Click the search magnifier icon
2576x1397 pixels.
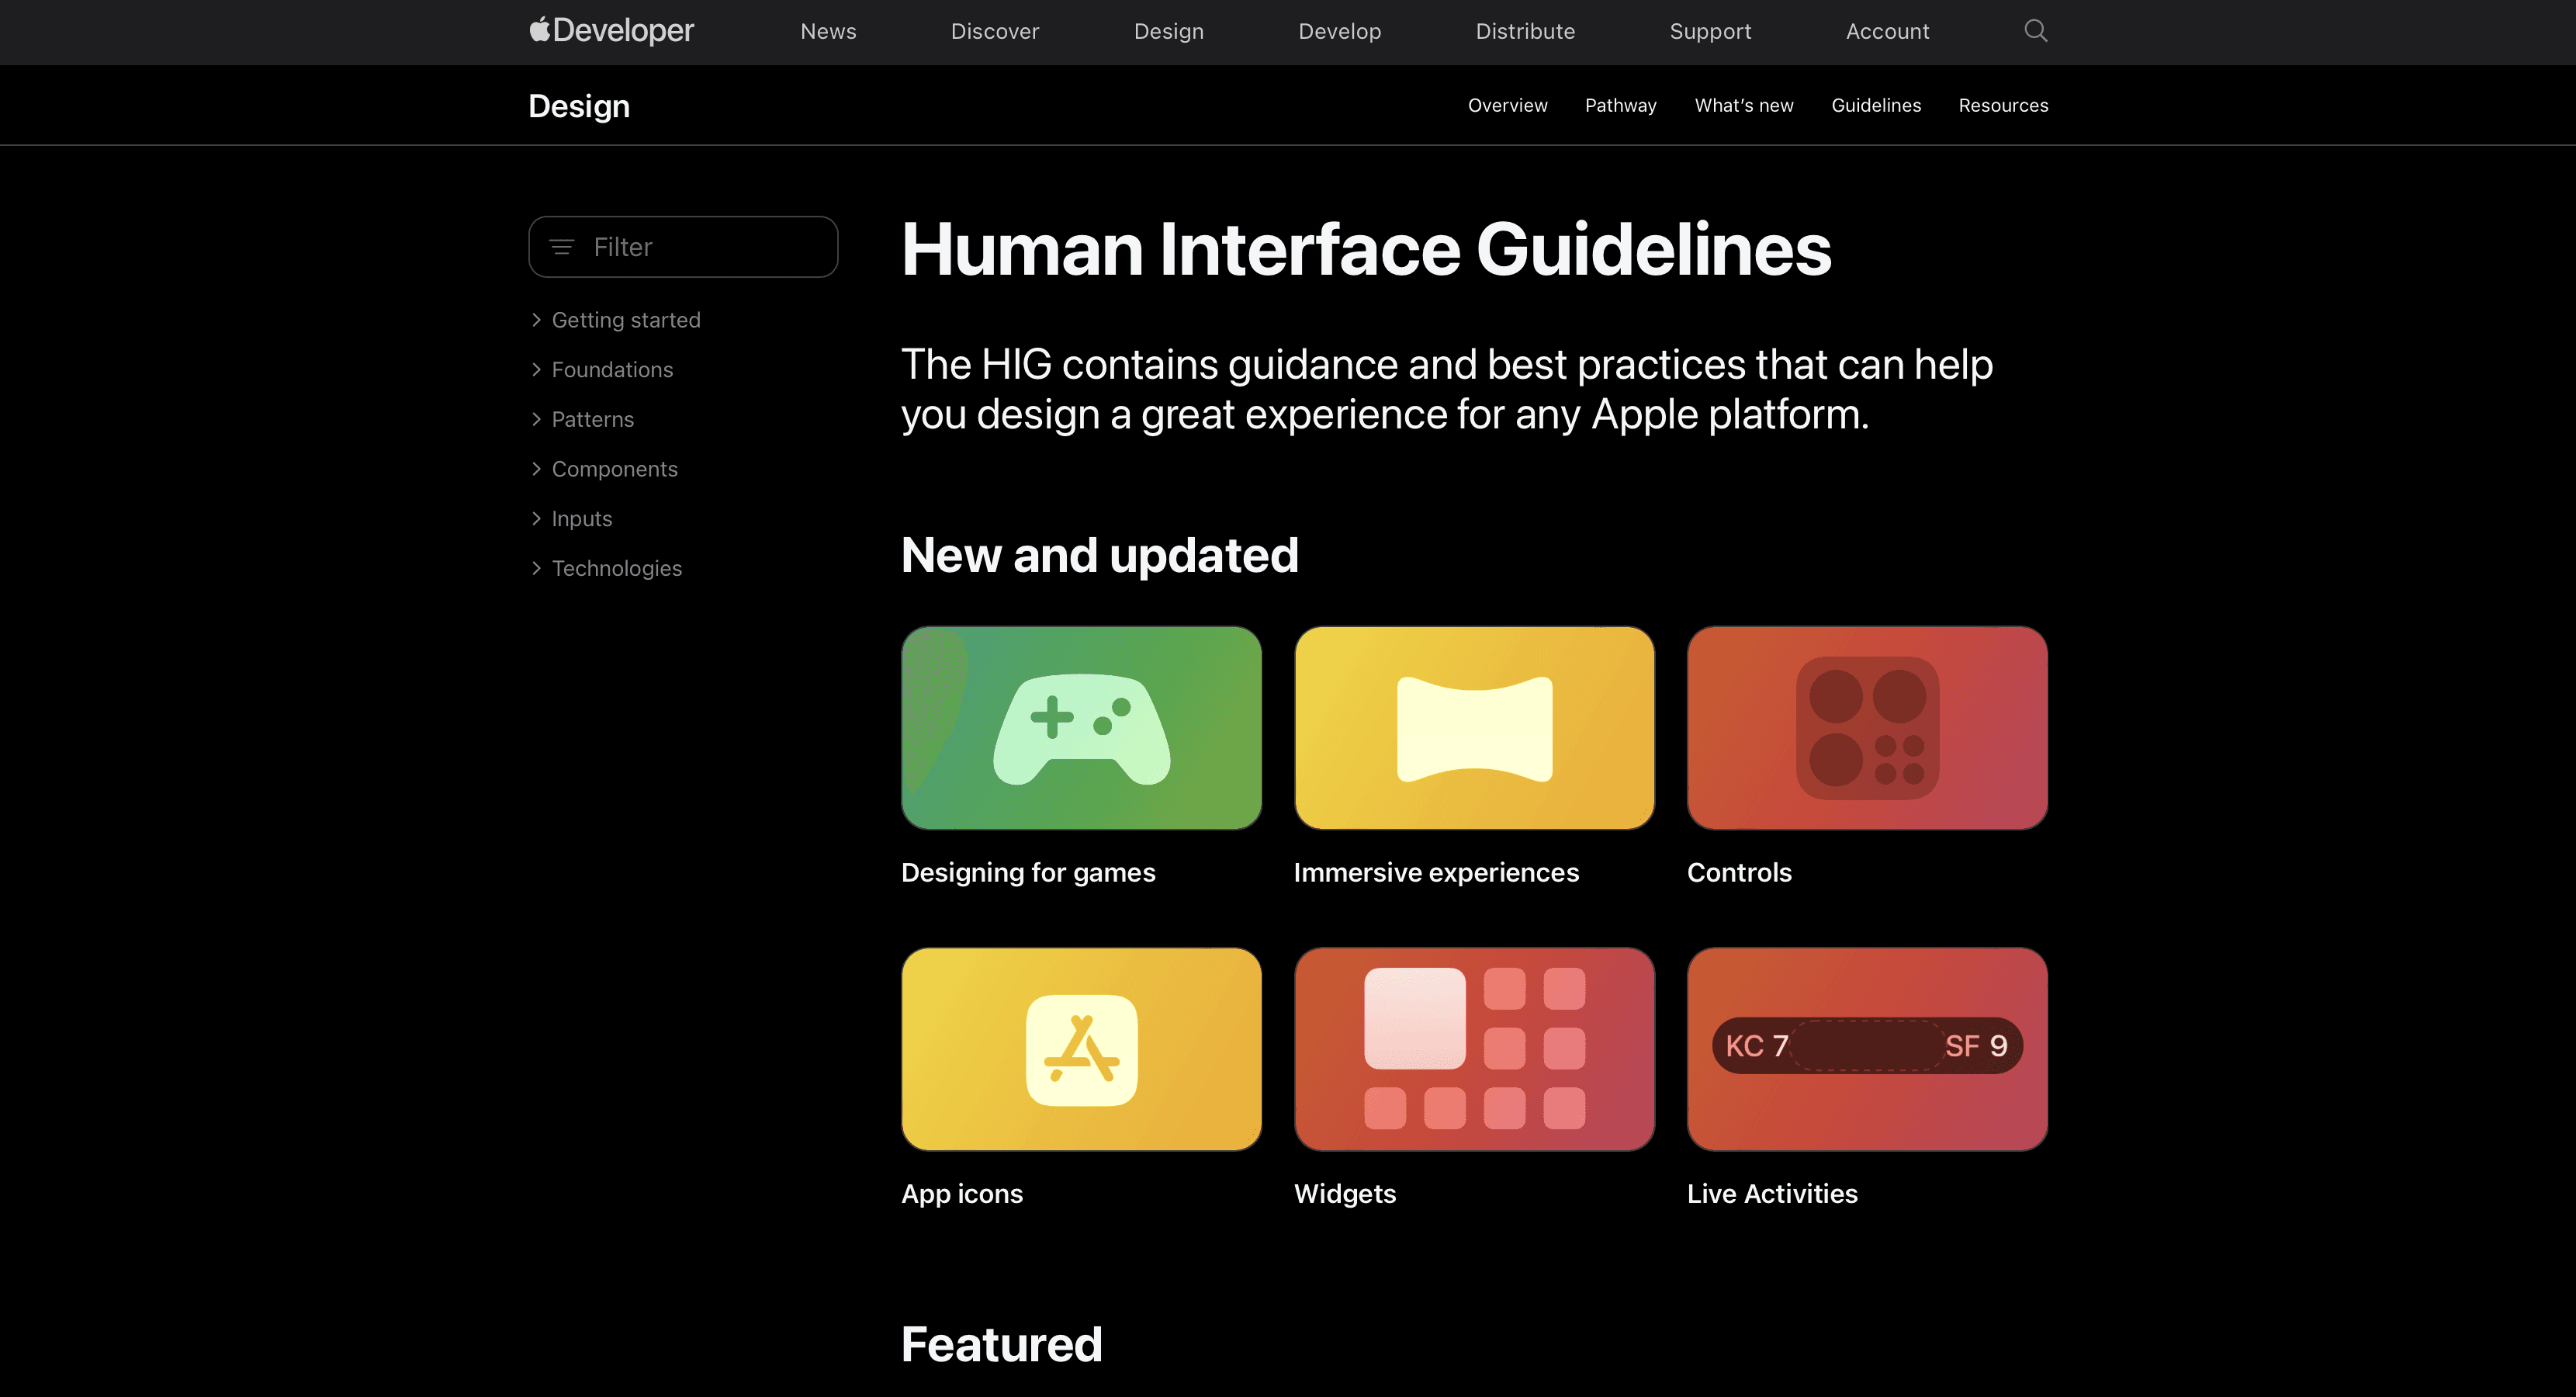tap(2035, 31)
